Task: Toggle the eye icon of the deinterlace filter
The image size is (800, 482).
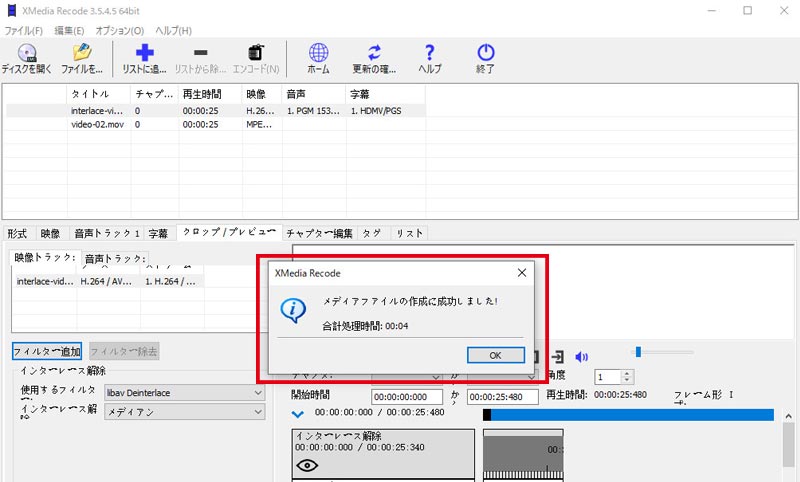Action: coord(307,465)
